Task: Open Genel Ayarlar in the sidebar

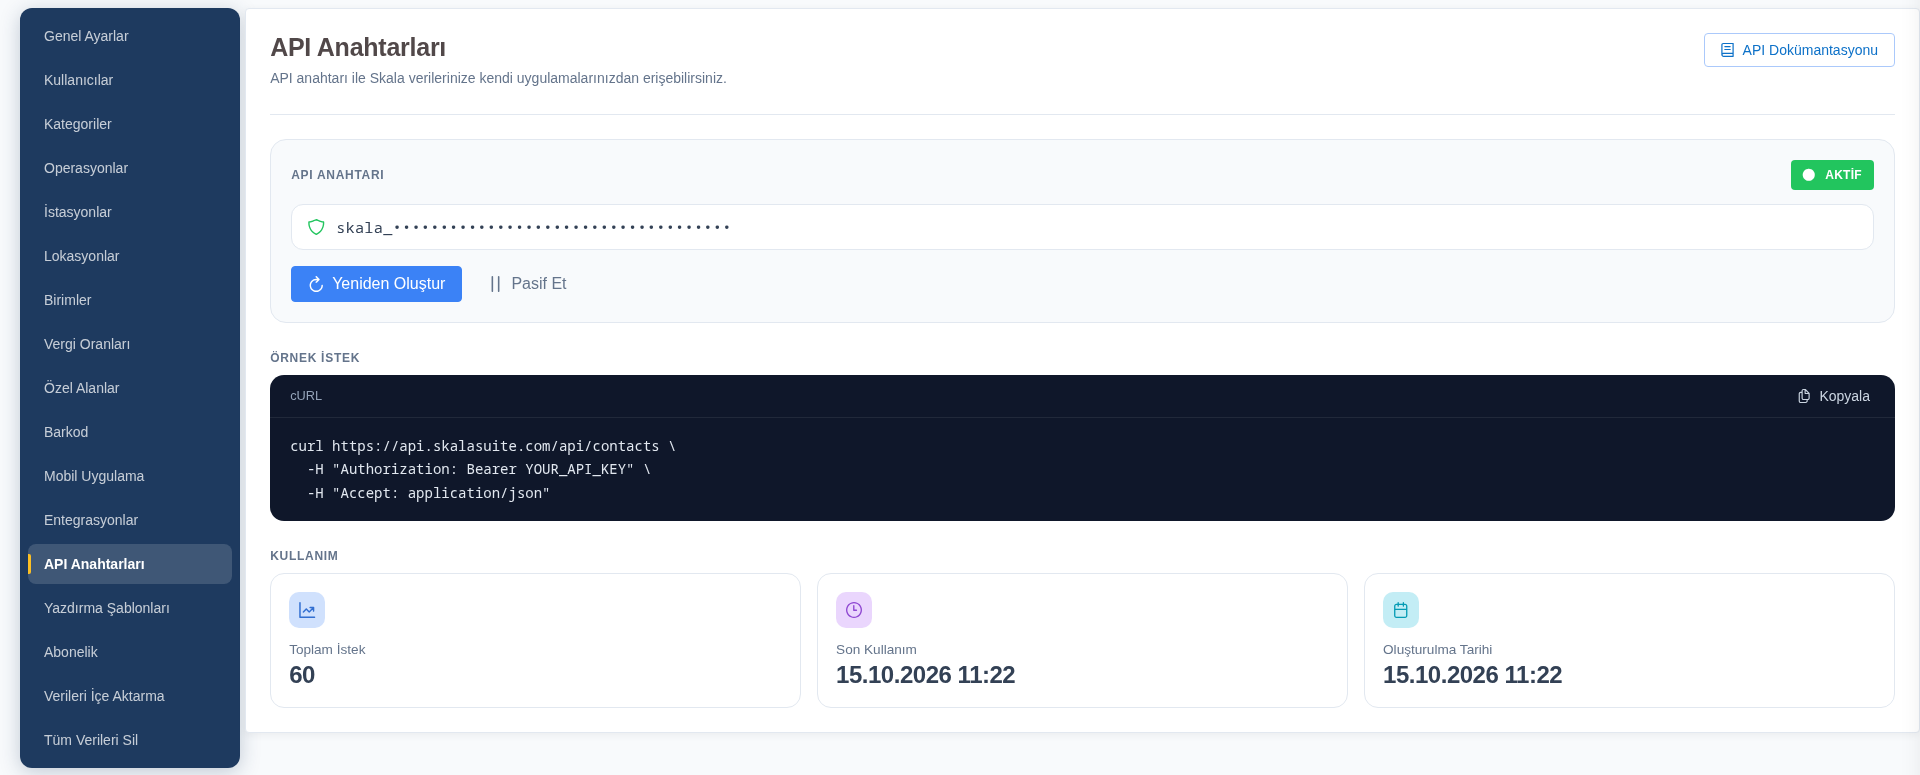Action: click(130, 36)
